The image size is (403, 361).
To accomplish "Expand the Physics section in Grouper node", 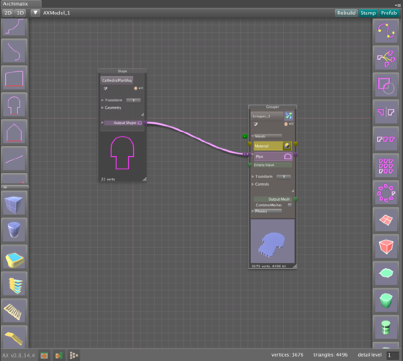I will click(x=253, y=211).
